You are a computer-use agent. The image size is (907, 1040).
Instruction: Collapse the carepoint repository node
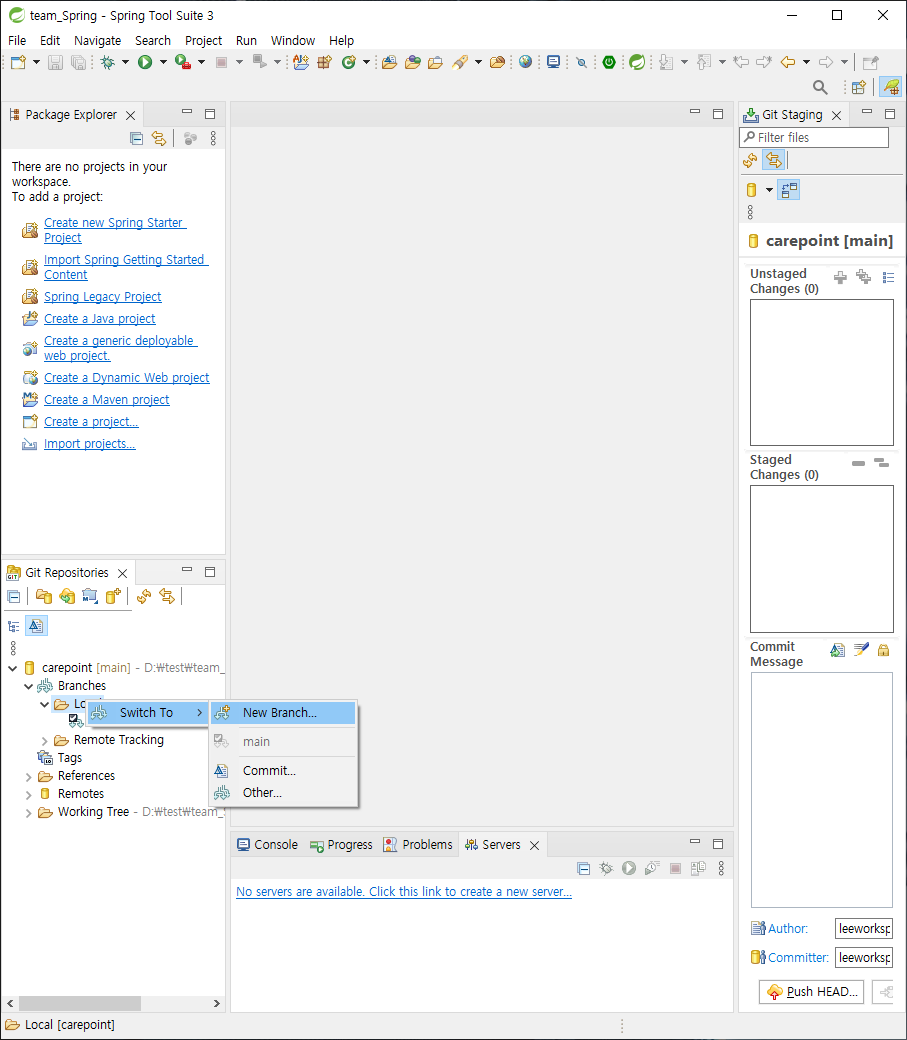[13, 668]
